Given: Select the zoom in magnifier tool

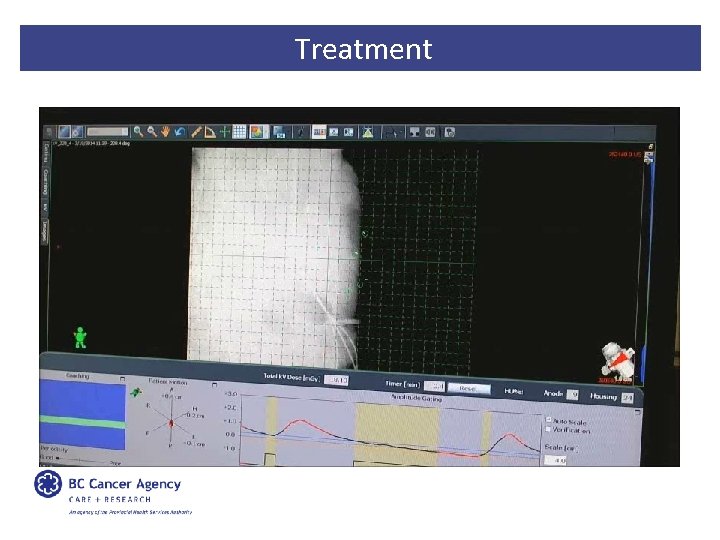Looking at the screenshot, I should (138, 132).
